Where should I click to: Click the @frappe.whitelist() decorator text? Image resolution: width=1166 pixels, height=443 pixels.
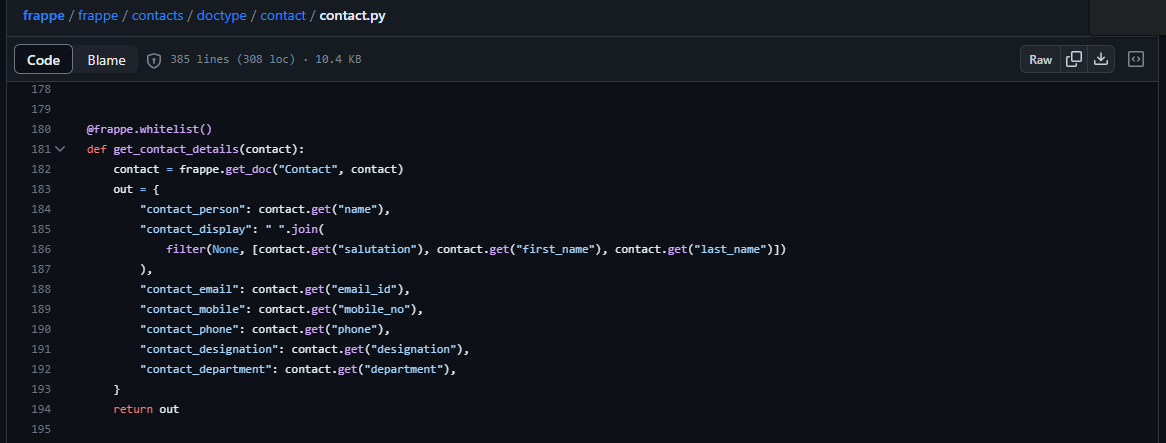tap(149, 129)
